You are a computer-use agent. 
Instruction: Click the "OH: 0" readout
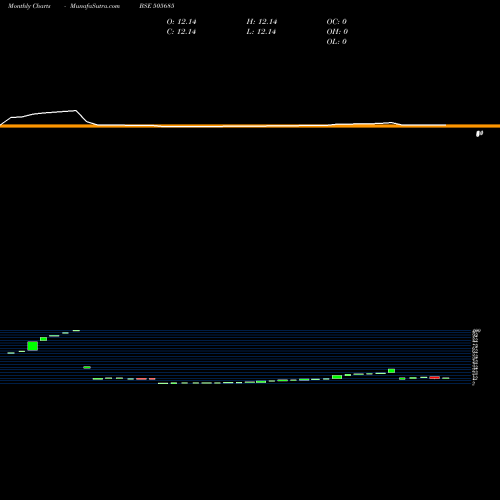click(x=337, y=32)
